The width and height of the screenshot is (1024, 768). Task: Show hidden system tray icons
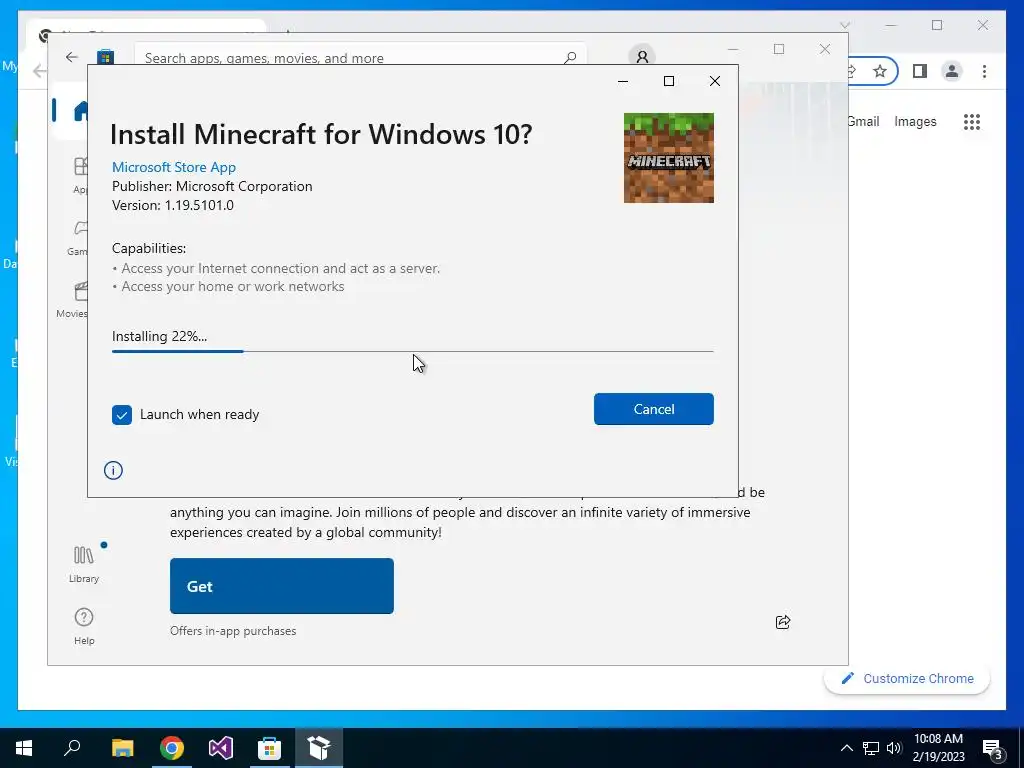pos(846,748)
